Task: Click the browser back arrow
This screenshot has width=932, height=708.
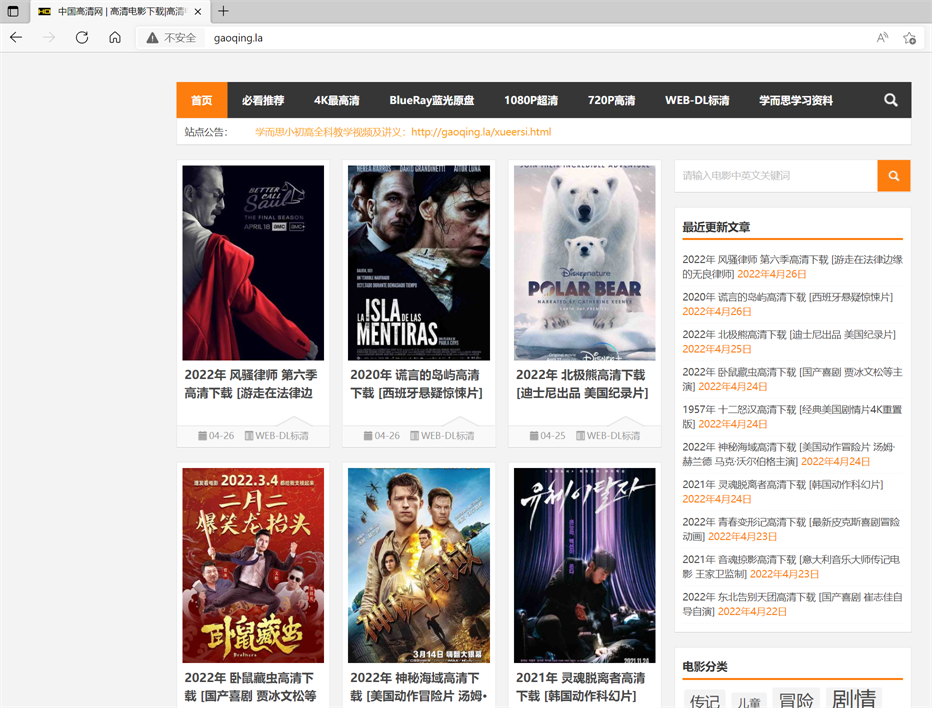Action: coord(16,37)
